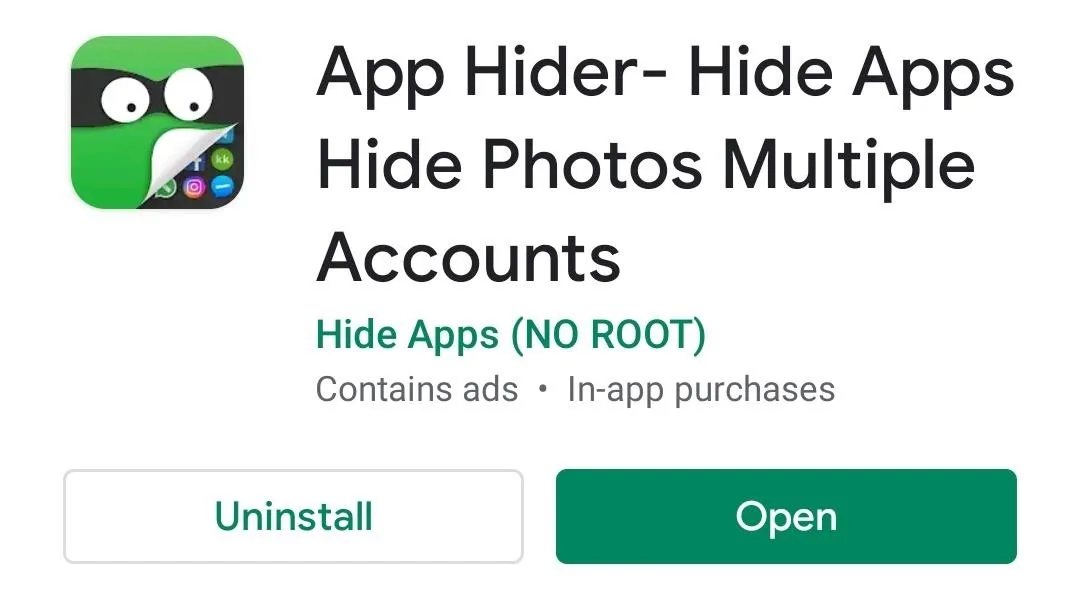Click the word Accounts in the title
1080x593 pixels.
pyautogui.click(x=468, y=258)
